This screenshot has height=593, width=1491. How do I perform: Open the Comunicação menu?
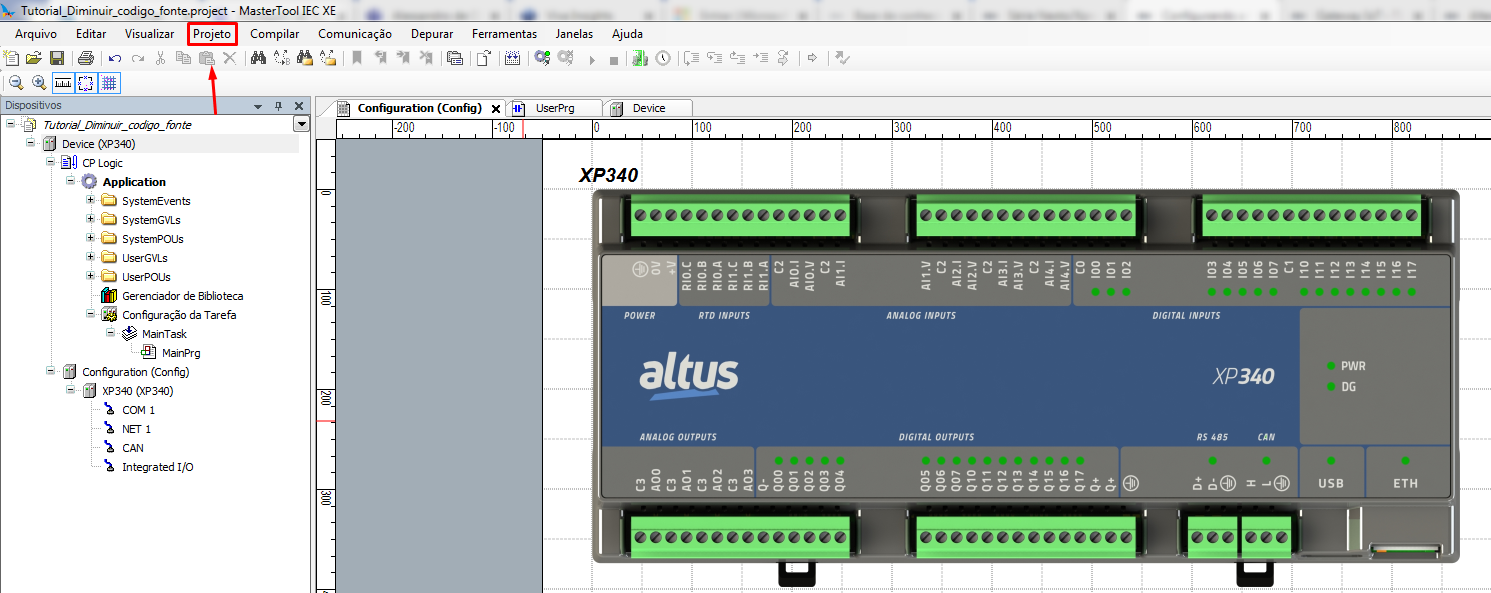355,33
